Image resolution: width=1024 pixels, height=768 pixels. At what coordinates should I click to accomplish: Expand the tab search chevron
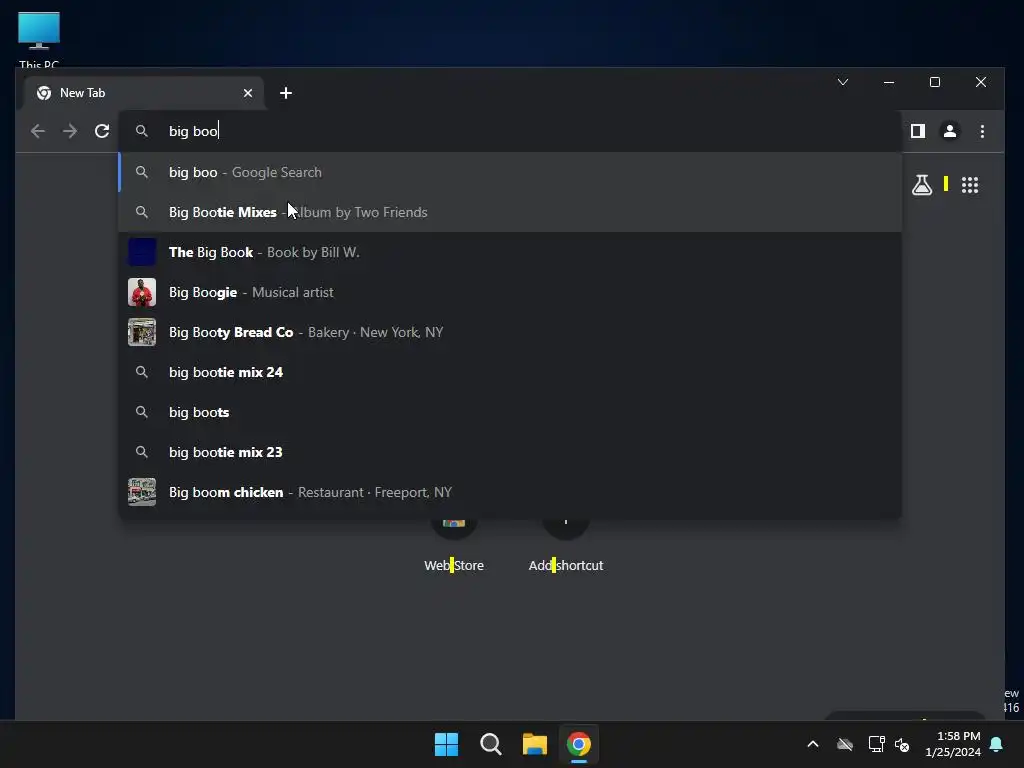843,82
